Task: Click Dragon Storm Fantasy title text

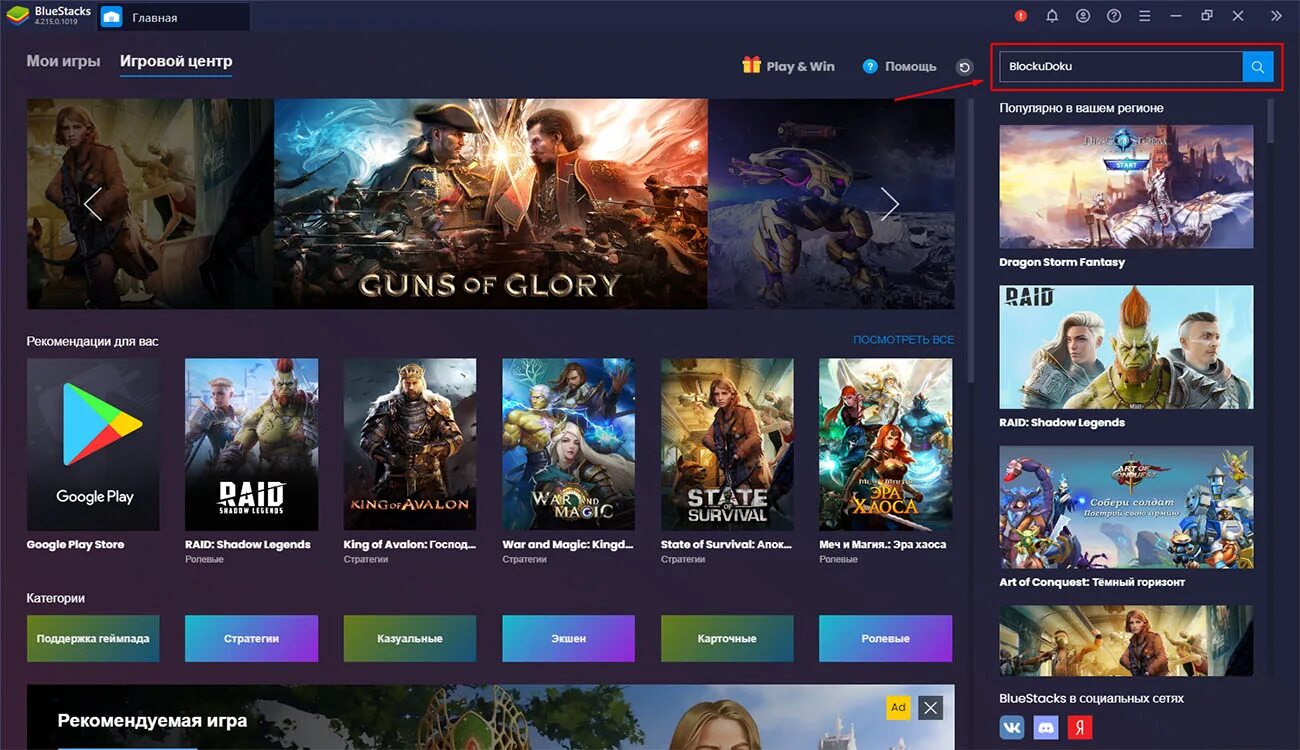Action: pos(1062,262)
